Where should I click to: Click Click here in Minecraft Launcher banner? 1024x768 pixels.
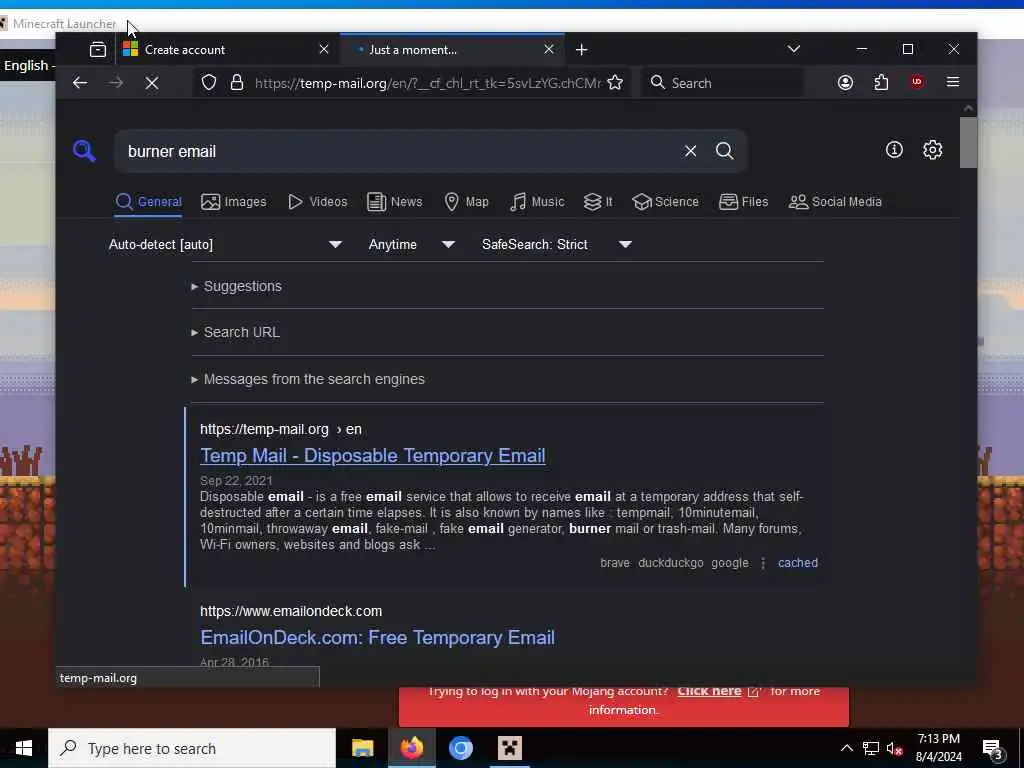[x=709, y=691]
